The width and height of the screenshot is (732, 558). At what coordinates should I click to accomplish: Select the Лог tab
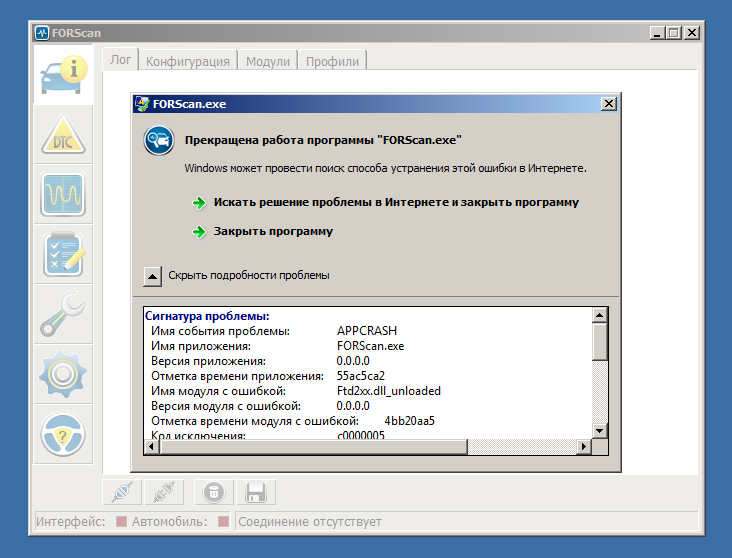coord(120,60)
